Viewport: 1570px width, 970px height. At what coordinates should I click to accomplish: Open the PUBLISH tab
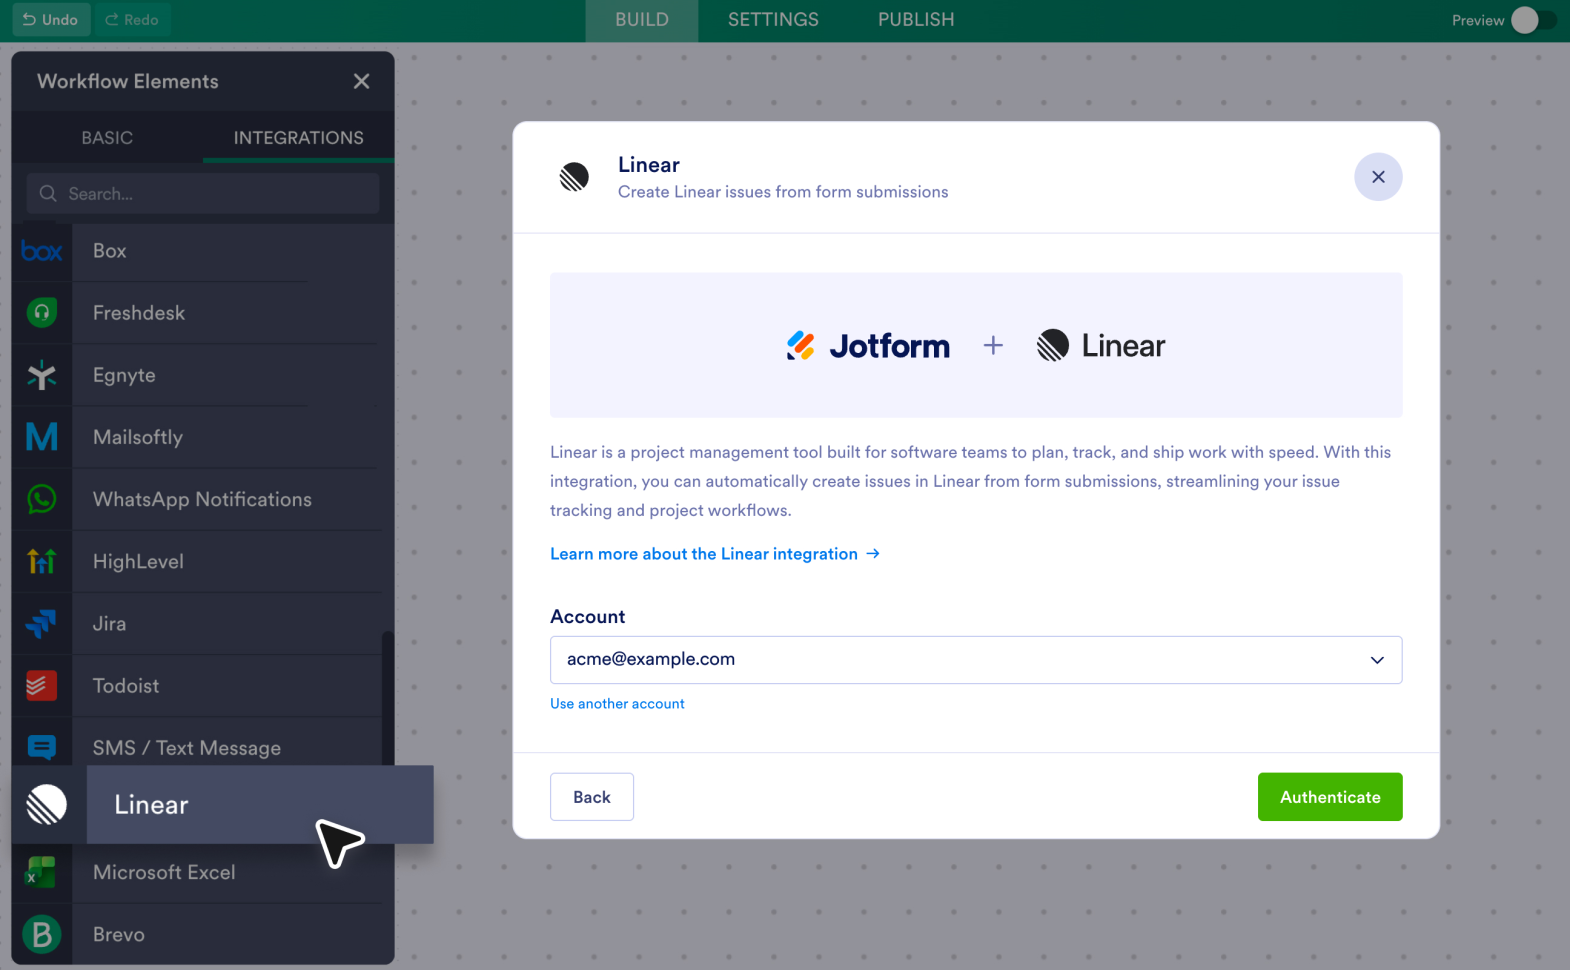(x=916, y=20)
